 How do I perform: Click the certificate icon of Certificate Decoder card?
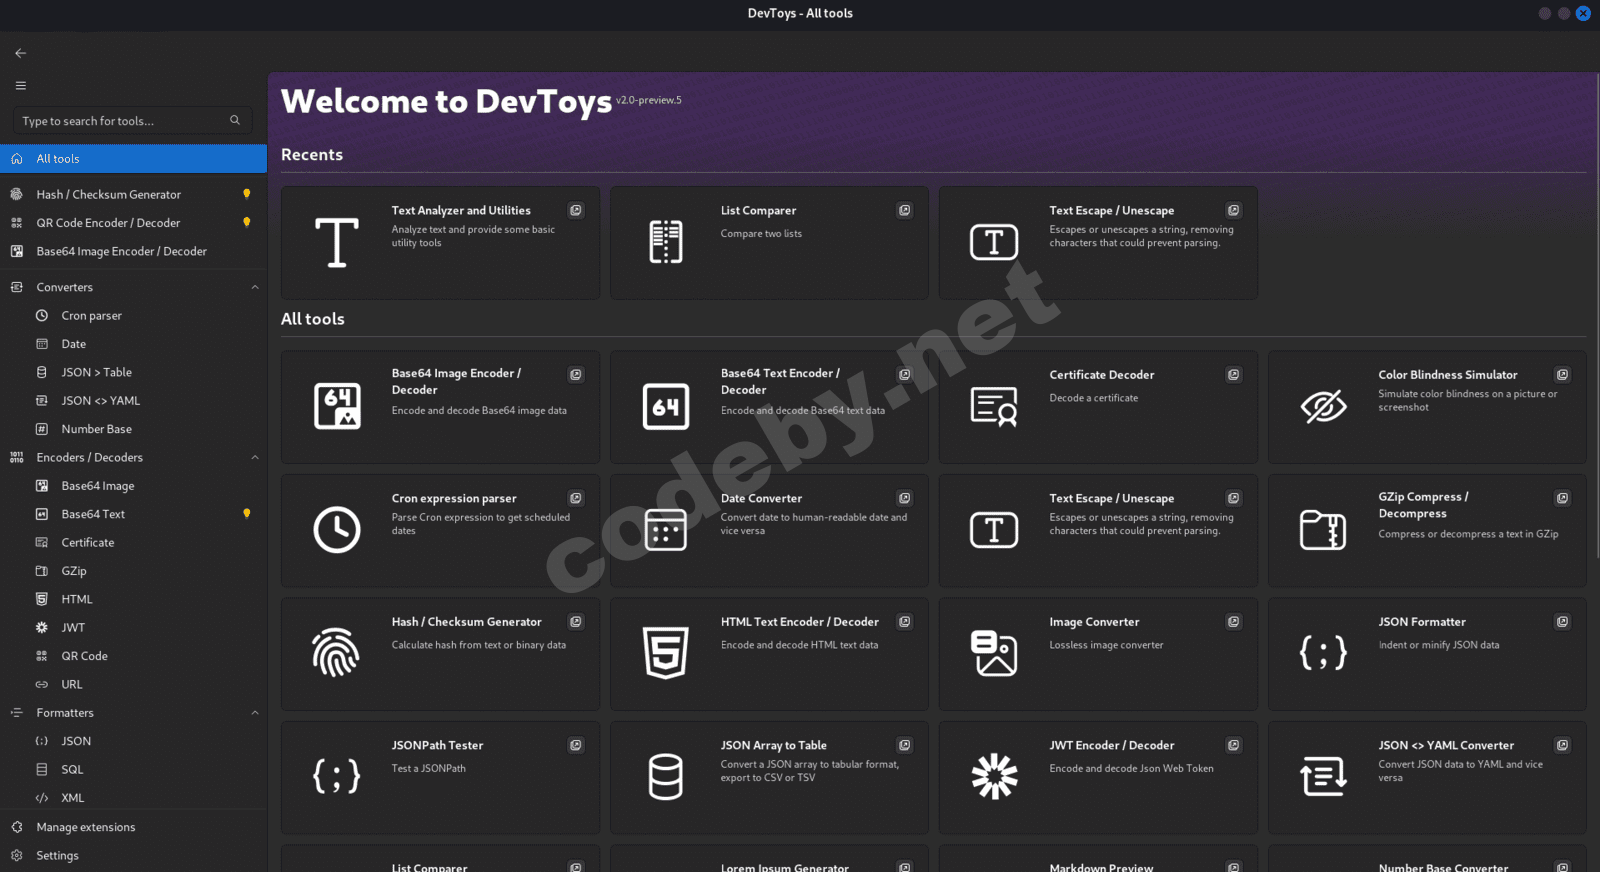click(x=995, y=406)
